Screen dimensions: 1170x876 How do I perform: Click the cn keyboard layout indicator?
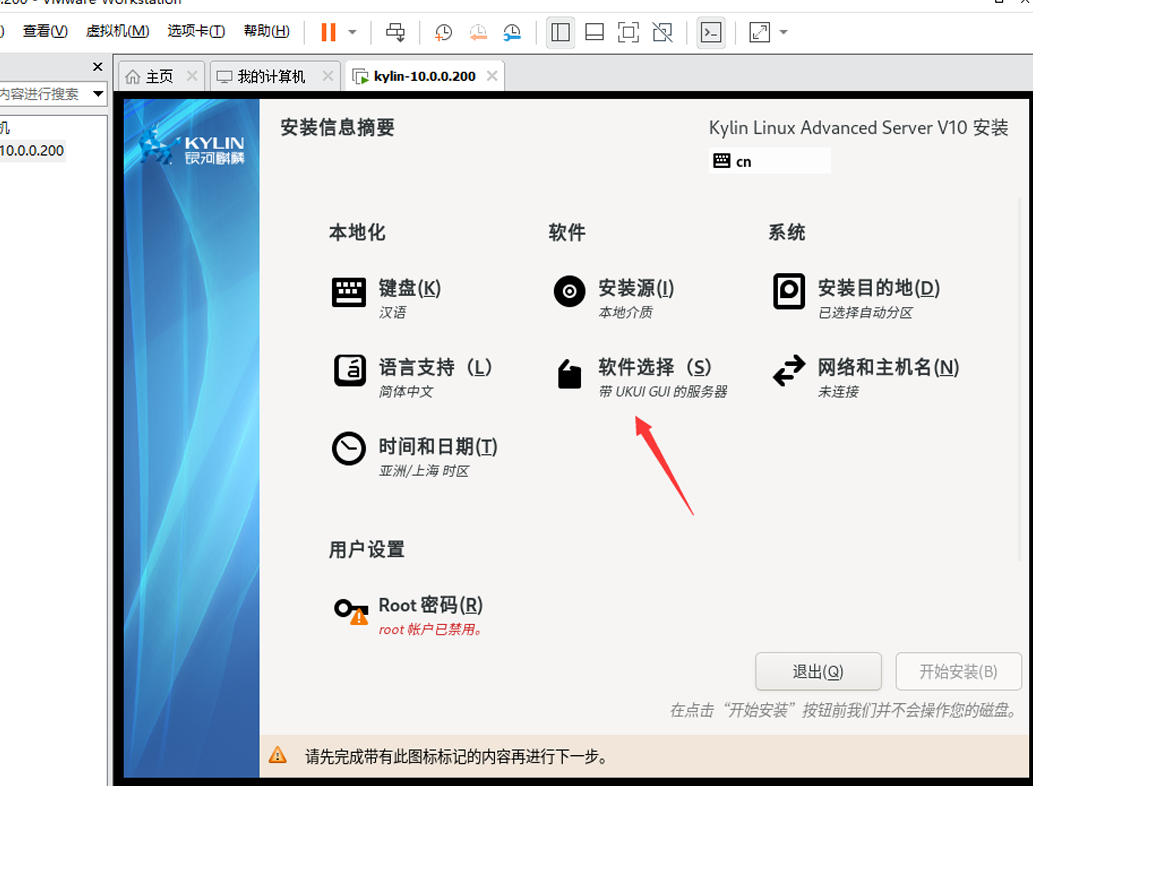coord(769,161)
